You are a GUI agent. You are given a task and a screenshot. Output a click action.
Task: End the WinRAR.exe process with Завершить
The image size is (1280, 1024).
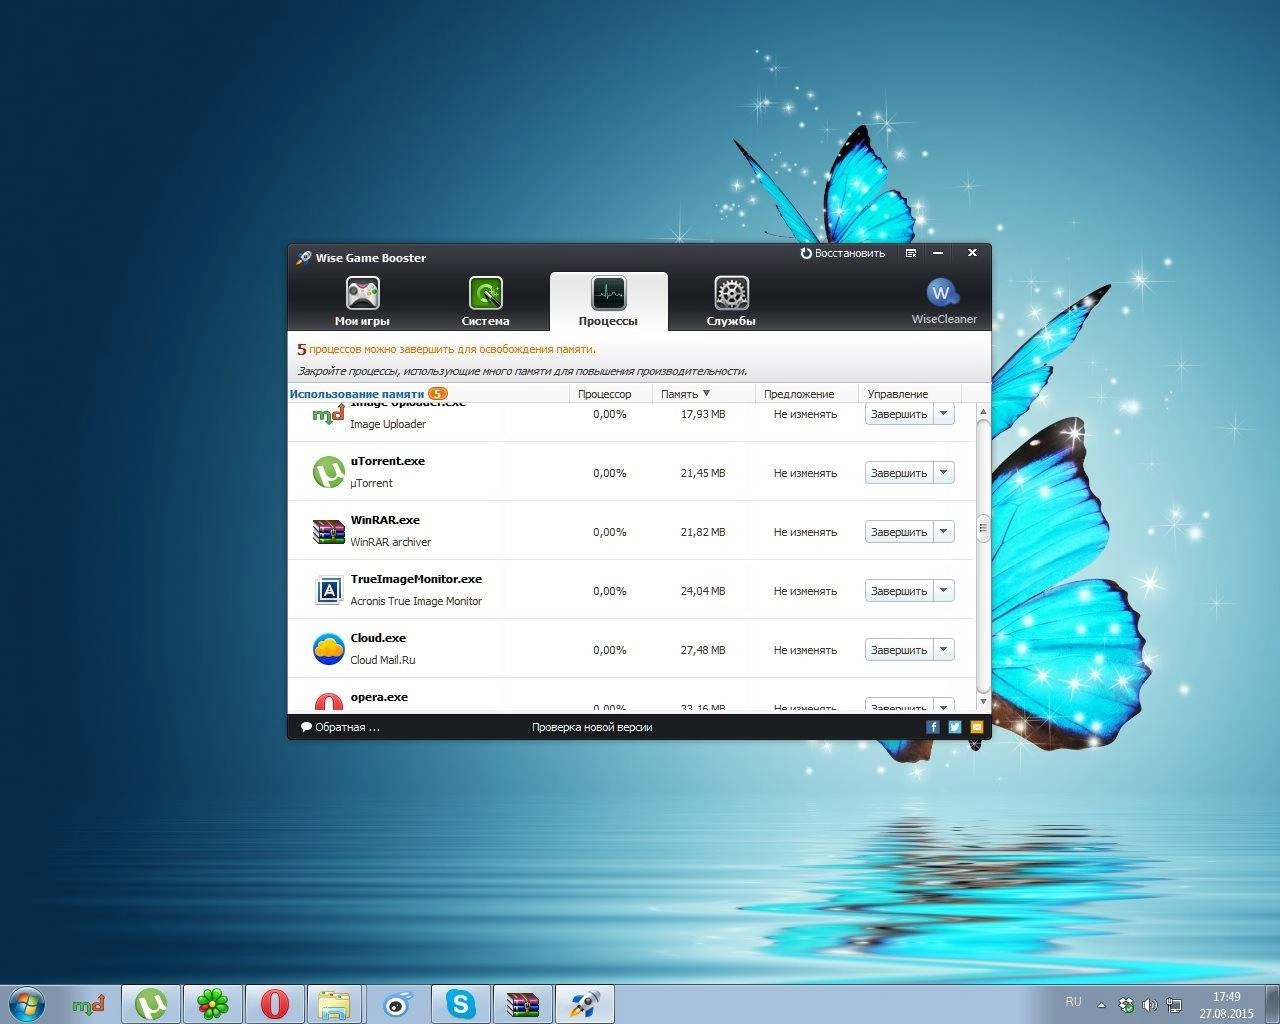(899, 532)
